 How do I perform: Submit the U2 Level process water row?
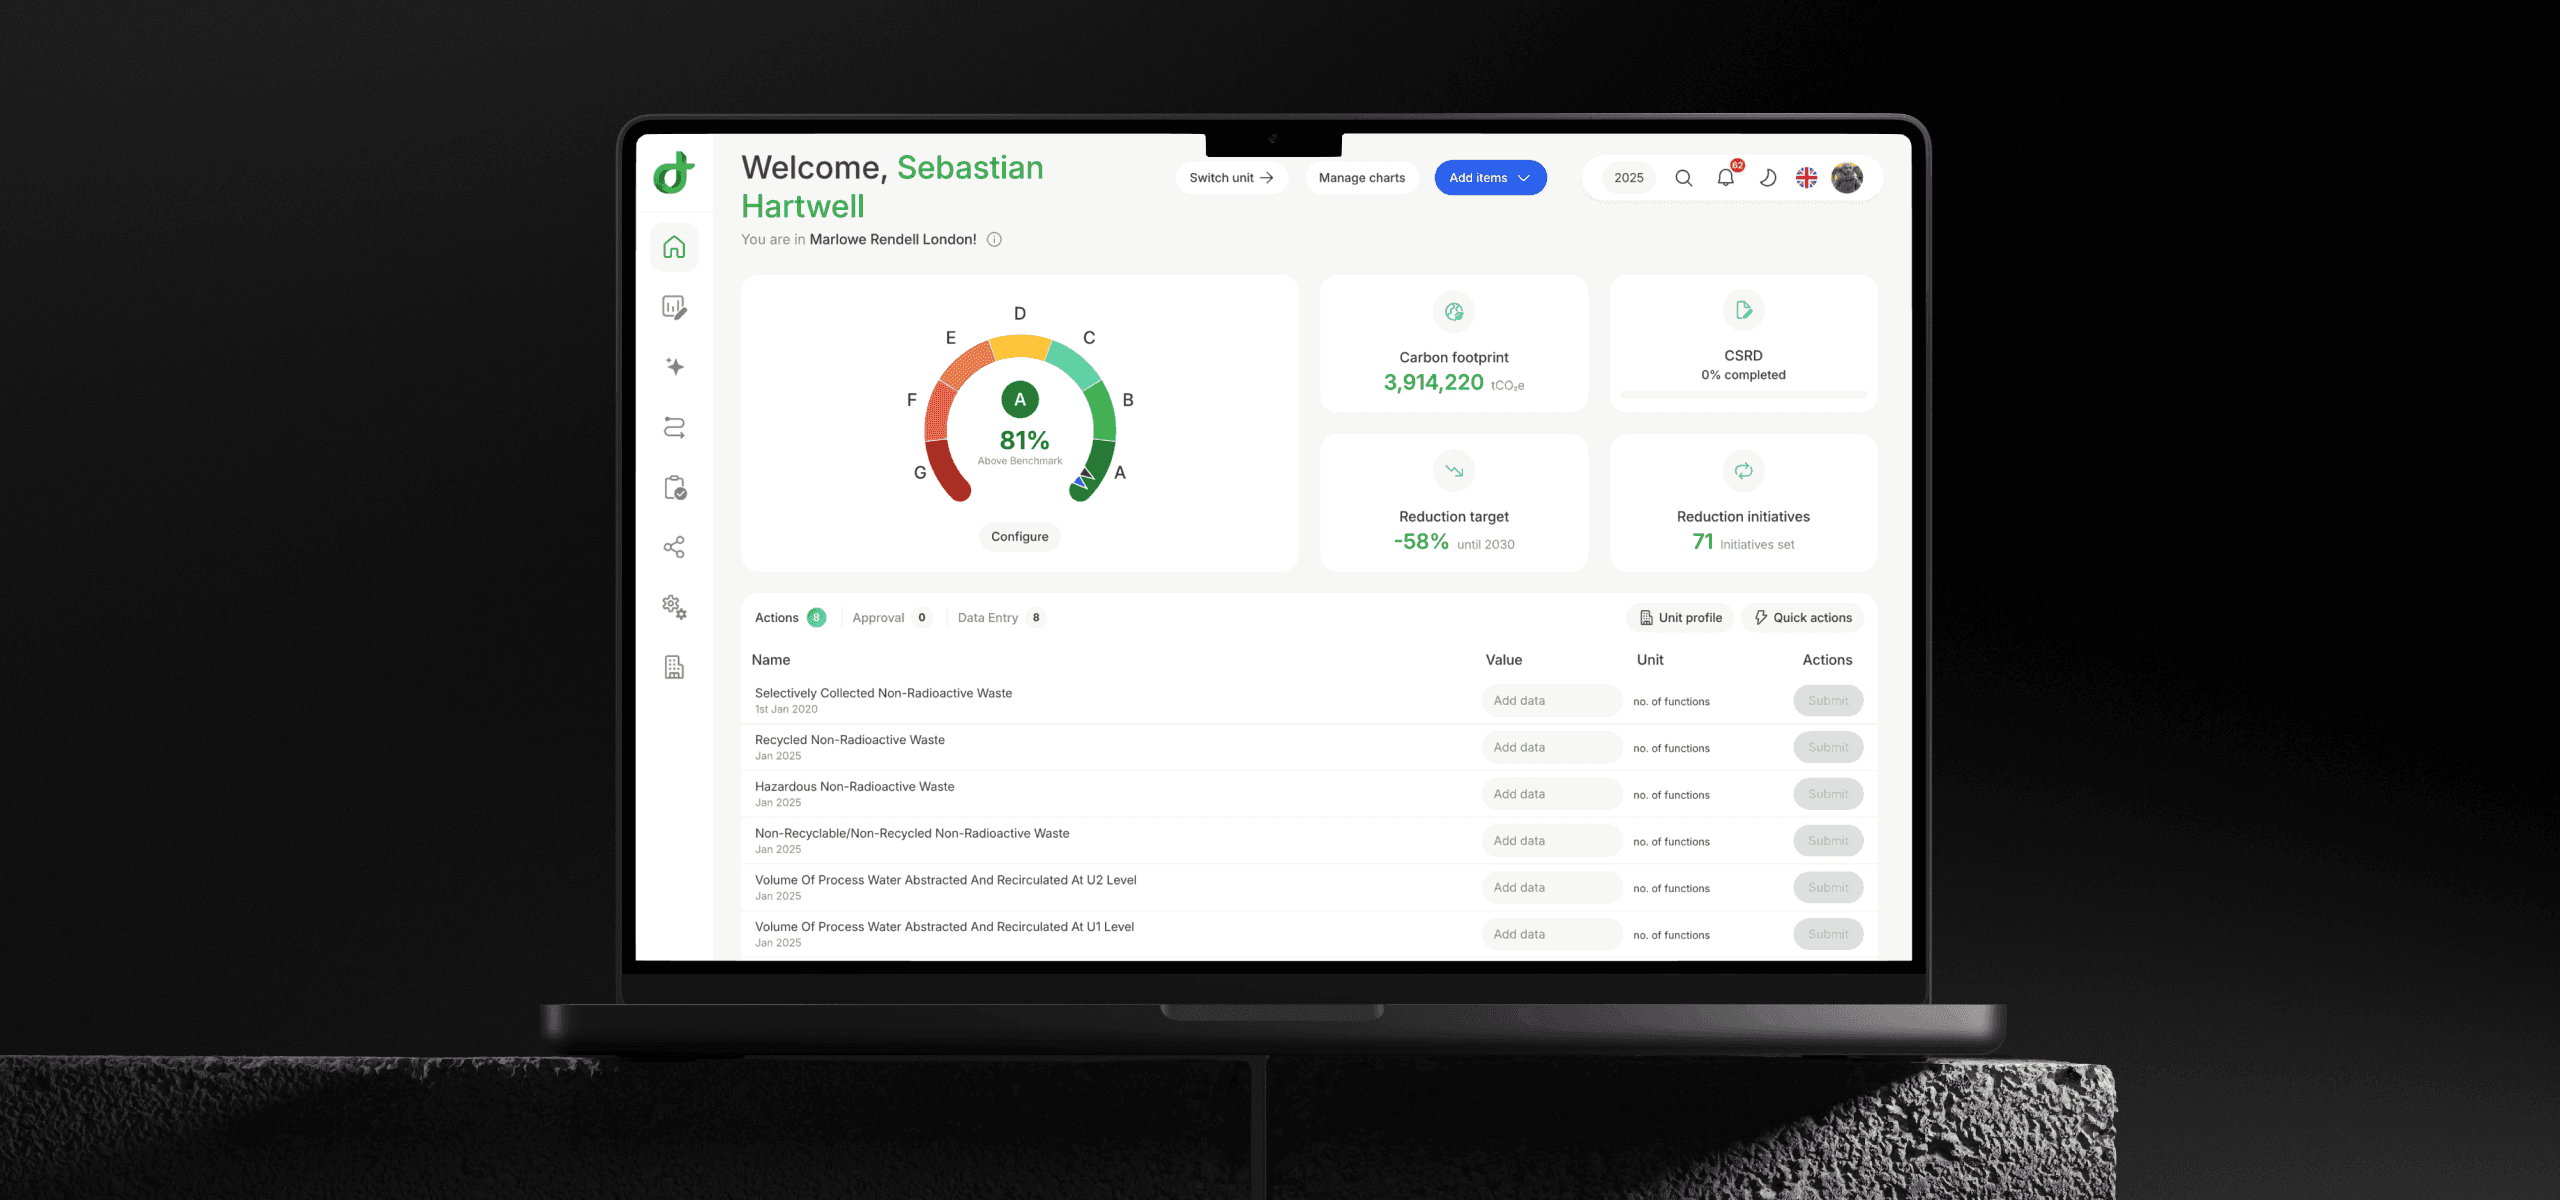point(1828,888)
